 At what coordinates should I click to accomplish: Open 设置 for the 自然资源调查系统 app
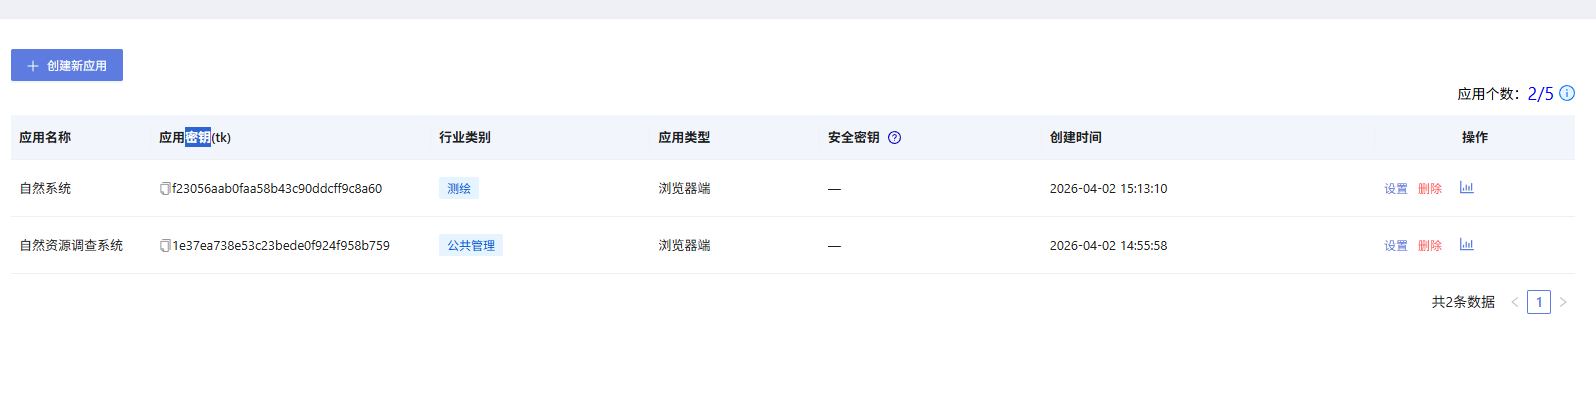(x=1396, y=246)
